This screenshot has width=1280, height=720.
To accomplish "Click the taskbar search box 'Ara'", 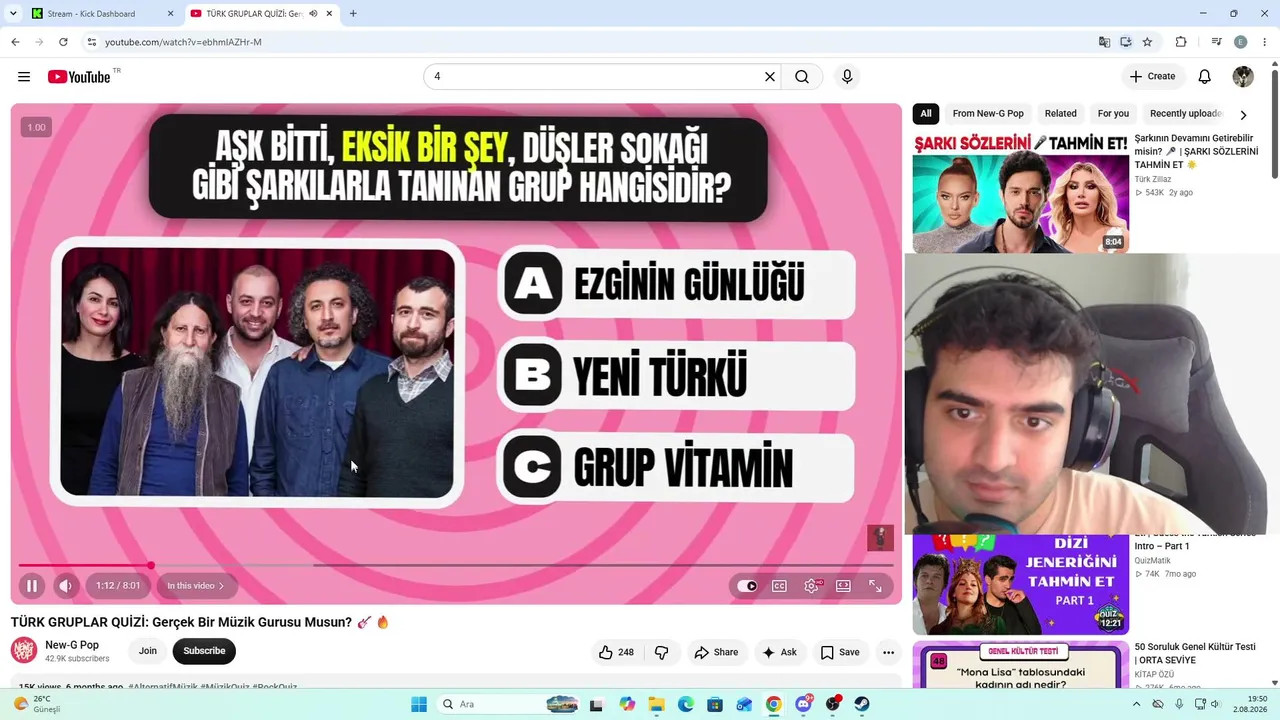I will [511, 704].
